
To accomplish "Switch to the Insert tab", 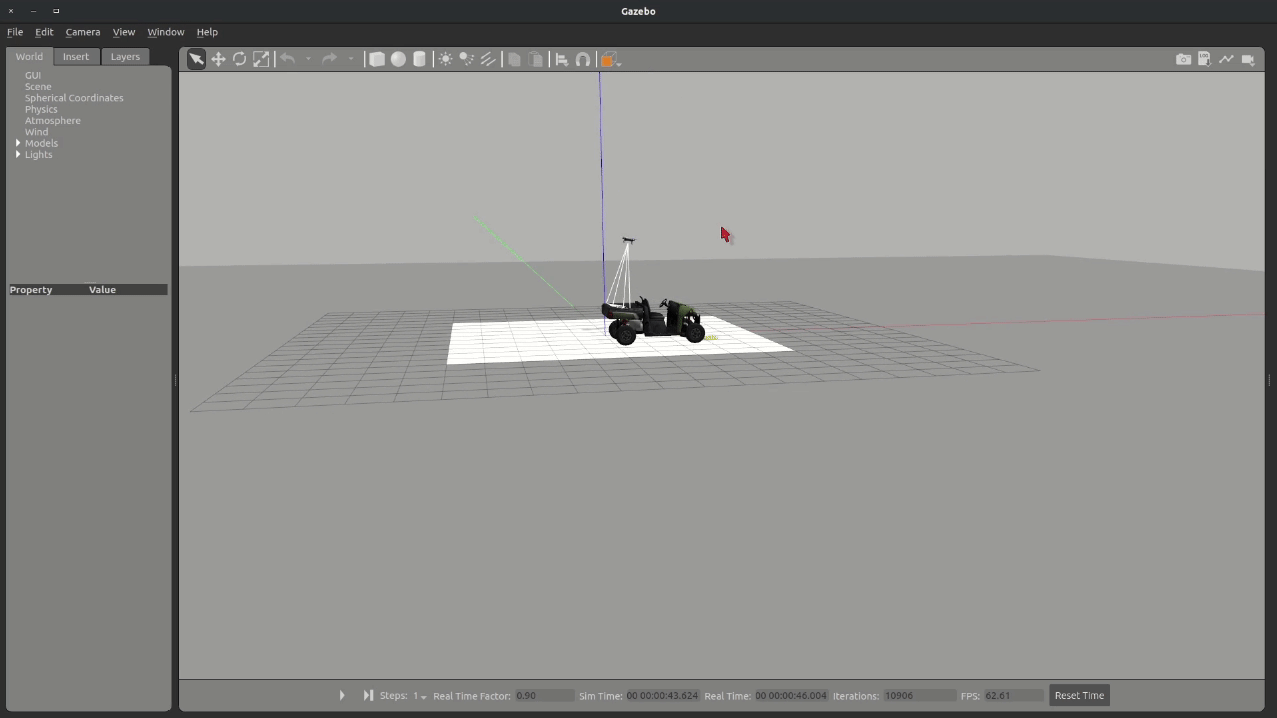I will pos(76,57).
